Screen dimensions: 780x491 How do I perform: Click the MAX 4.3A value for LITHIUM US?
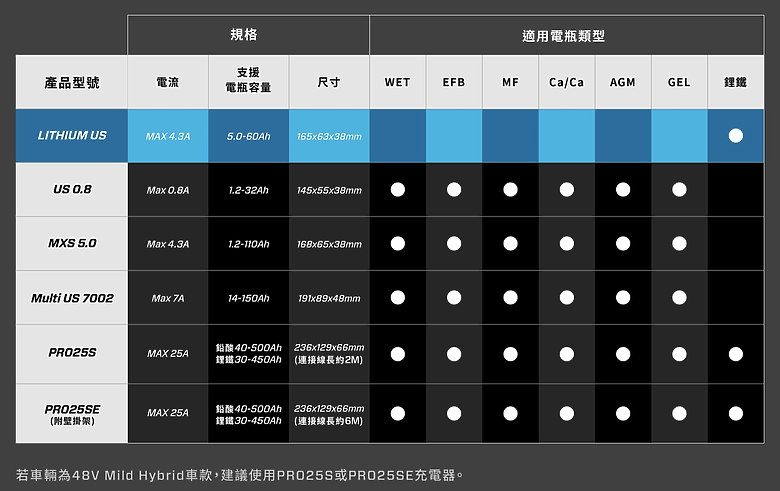pyautogui.click(x=168, y=136)
